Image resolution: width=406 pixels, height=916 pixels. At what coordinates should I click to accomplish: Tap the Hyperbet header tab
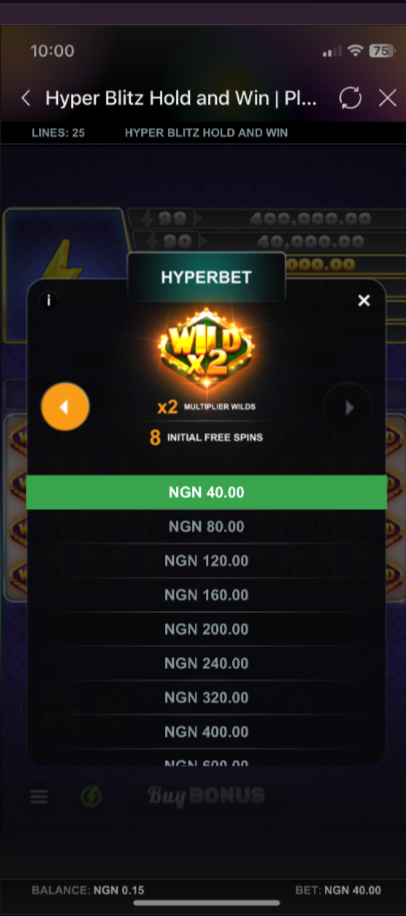206,277
